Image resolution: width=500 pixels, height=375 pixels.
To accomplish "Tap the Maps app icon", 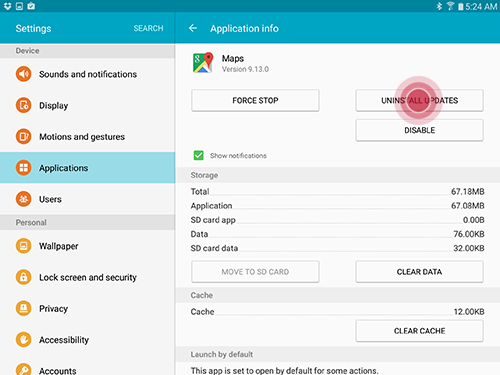I will pyautogui.click(x=203, y=62).
